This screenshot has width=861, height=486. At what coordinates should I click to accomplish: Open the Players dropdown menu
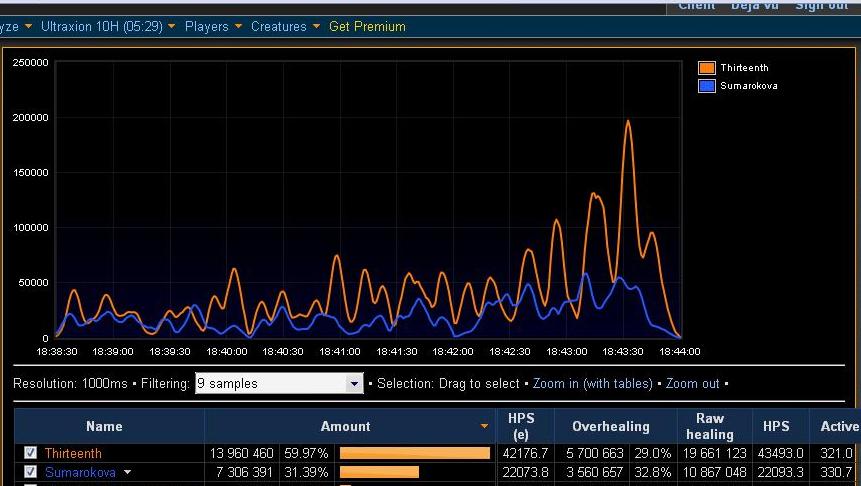click(x=213, y=26)
